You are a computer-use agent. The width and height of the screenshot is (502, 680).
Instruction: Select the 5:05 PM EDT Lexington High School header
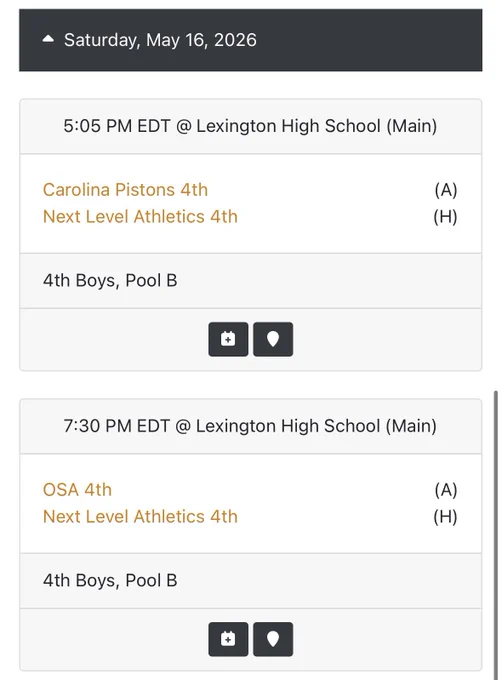251,126
